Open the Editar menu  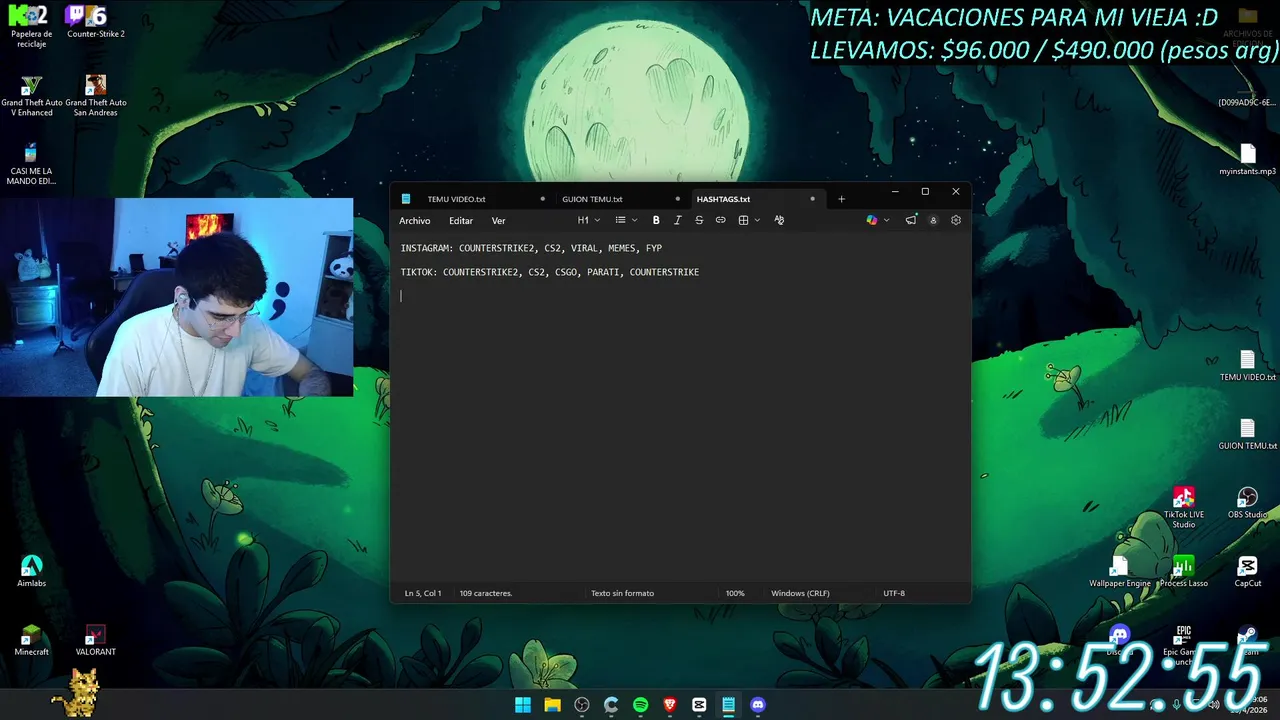461,221
